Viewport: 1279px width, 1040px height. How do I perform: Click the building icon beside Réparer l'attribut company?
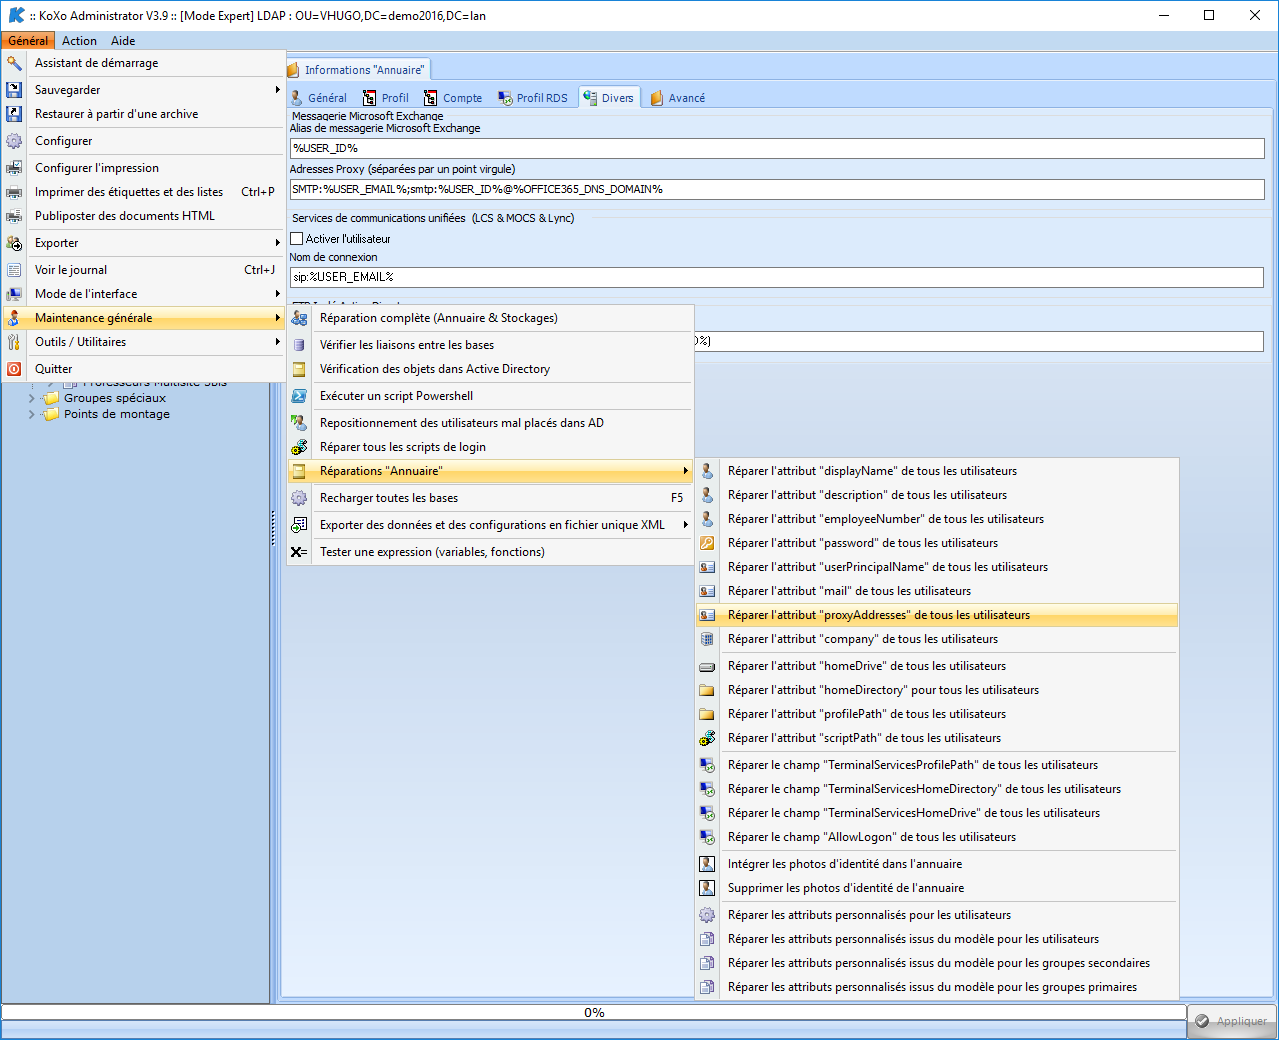pos(707,639)
